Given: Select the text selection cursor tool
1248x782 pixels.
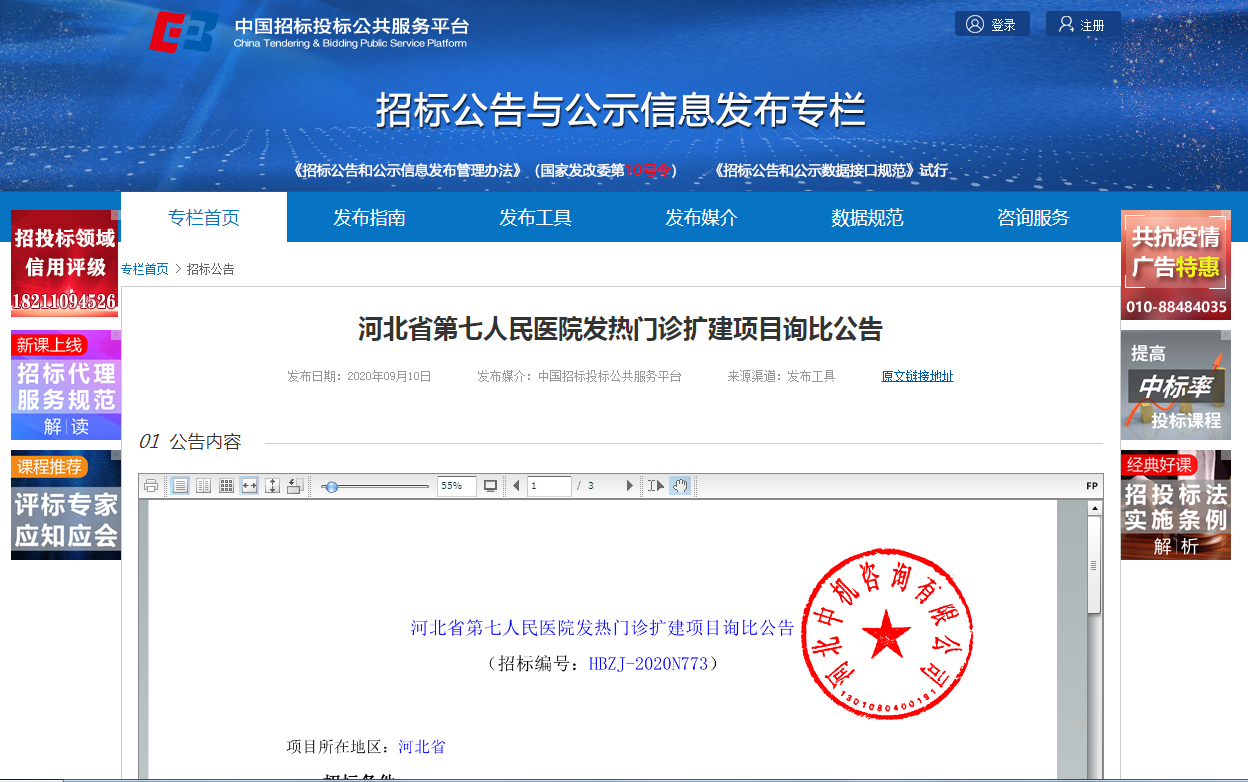Looking at the screenshot, I should pyautogui.click(x=656, y=486).
